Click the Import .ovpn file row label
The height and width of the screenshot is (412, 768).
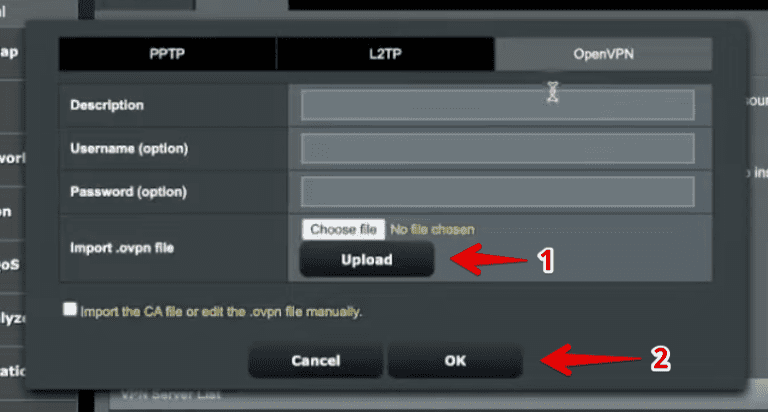(x=122, y=248)
